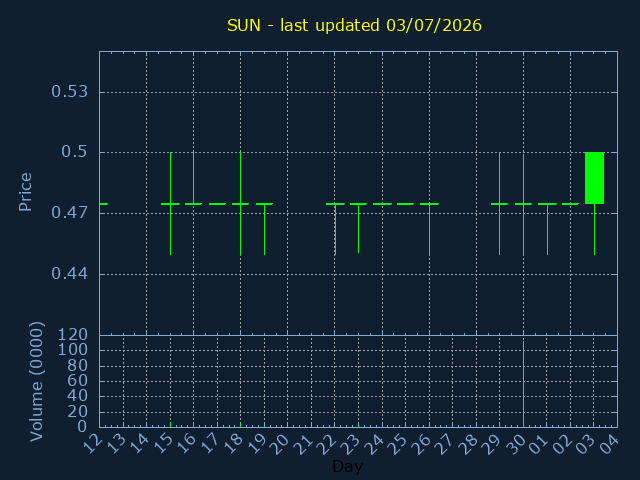The image size is (640, 480).
Task: Select the 0.5 price axis label
Action: [74, 152]
